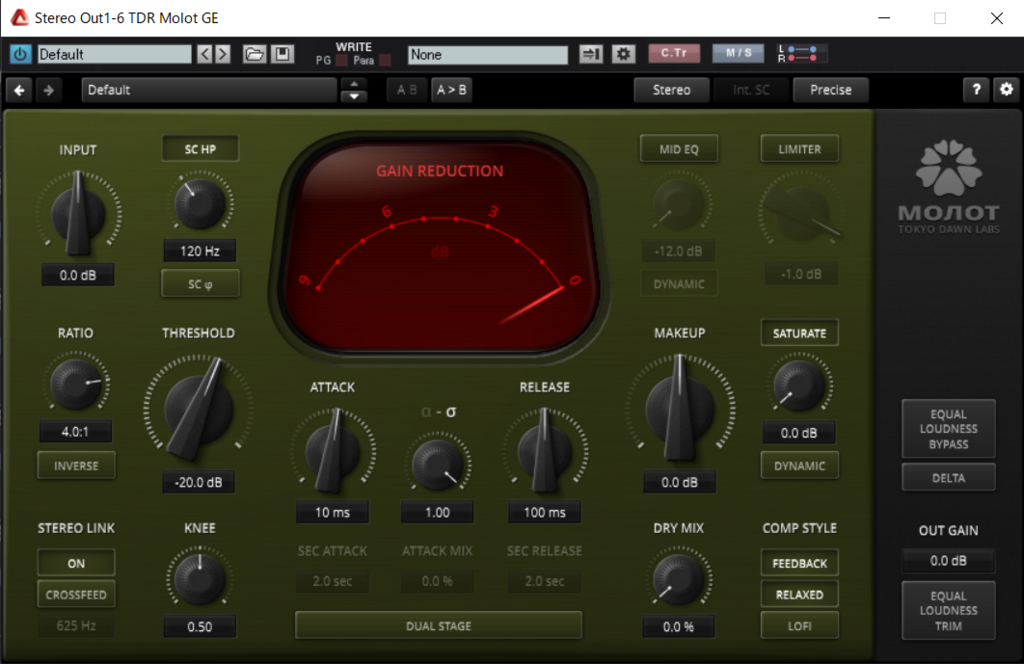Open host toolbar gear beside C.Tr

coord(624,54)
